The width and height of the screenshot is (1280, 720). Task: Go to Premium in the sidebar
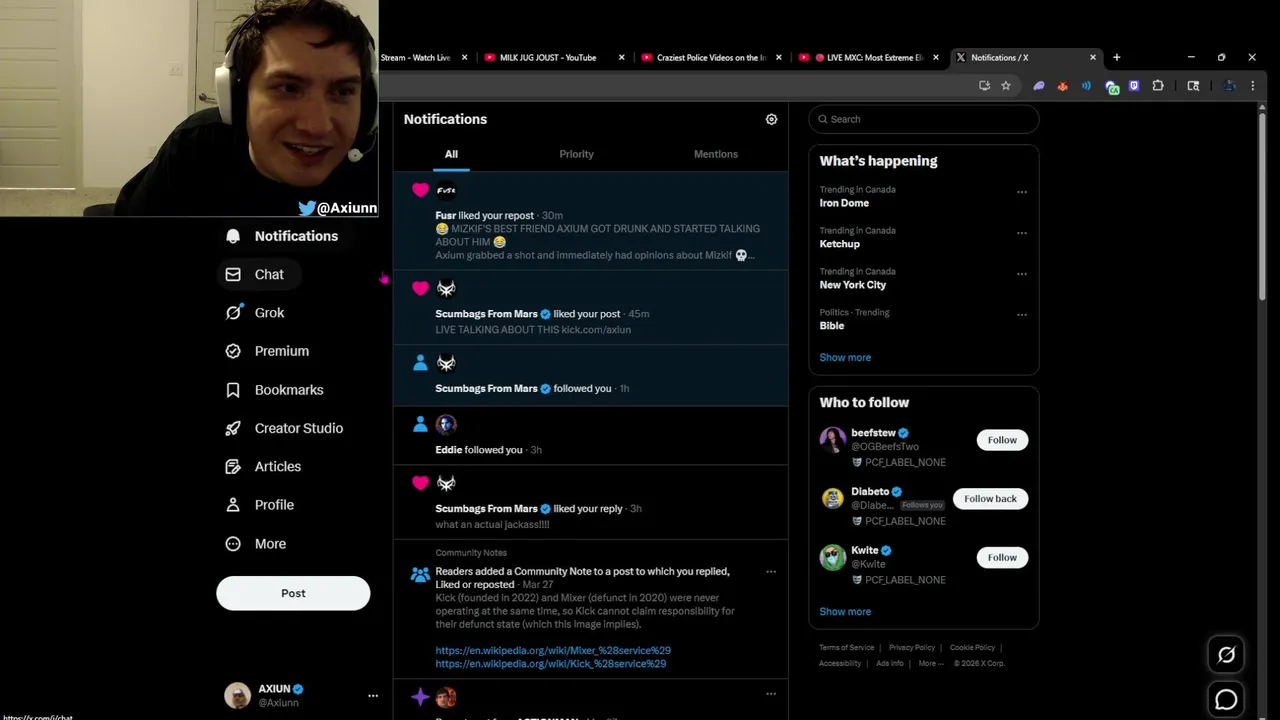(267, 351)
